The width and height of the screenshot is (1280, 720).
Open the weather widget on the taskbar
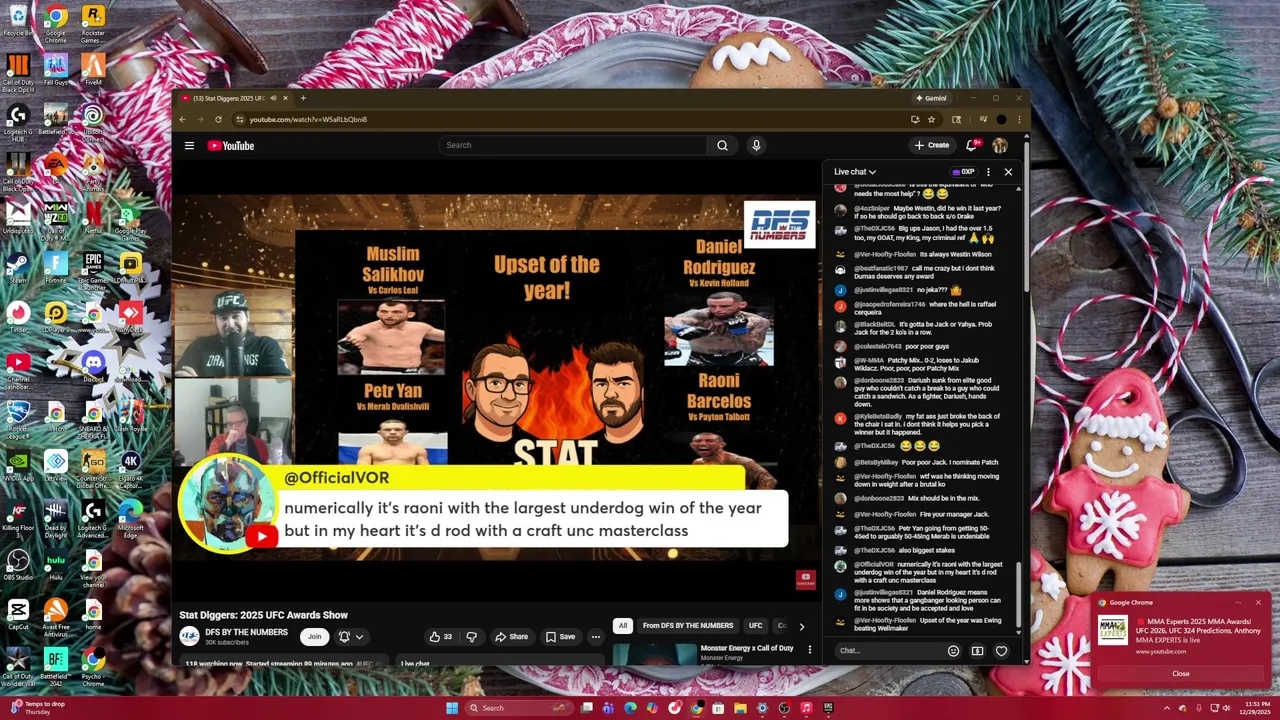pos(36,708)
